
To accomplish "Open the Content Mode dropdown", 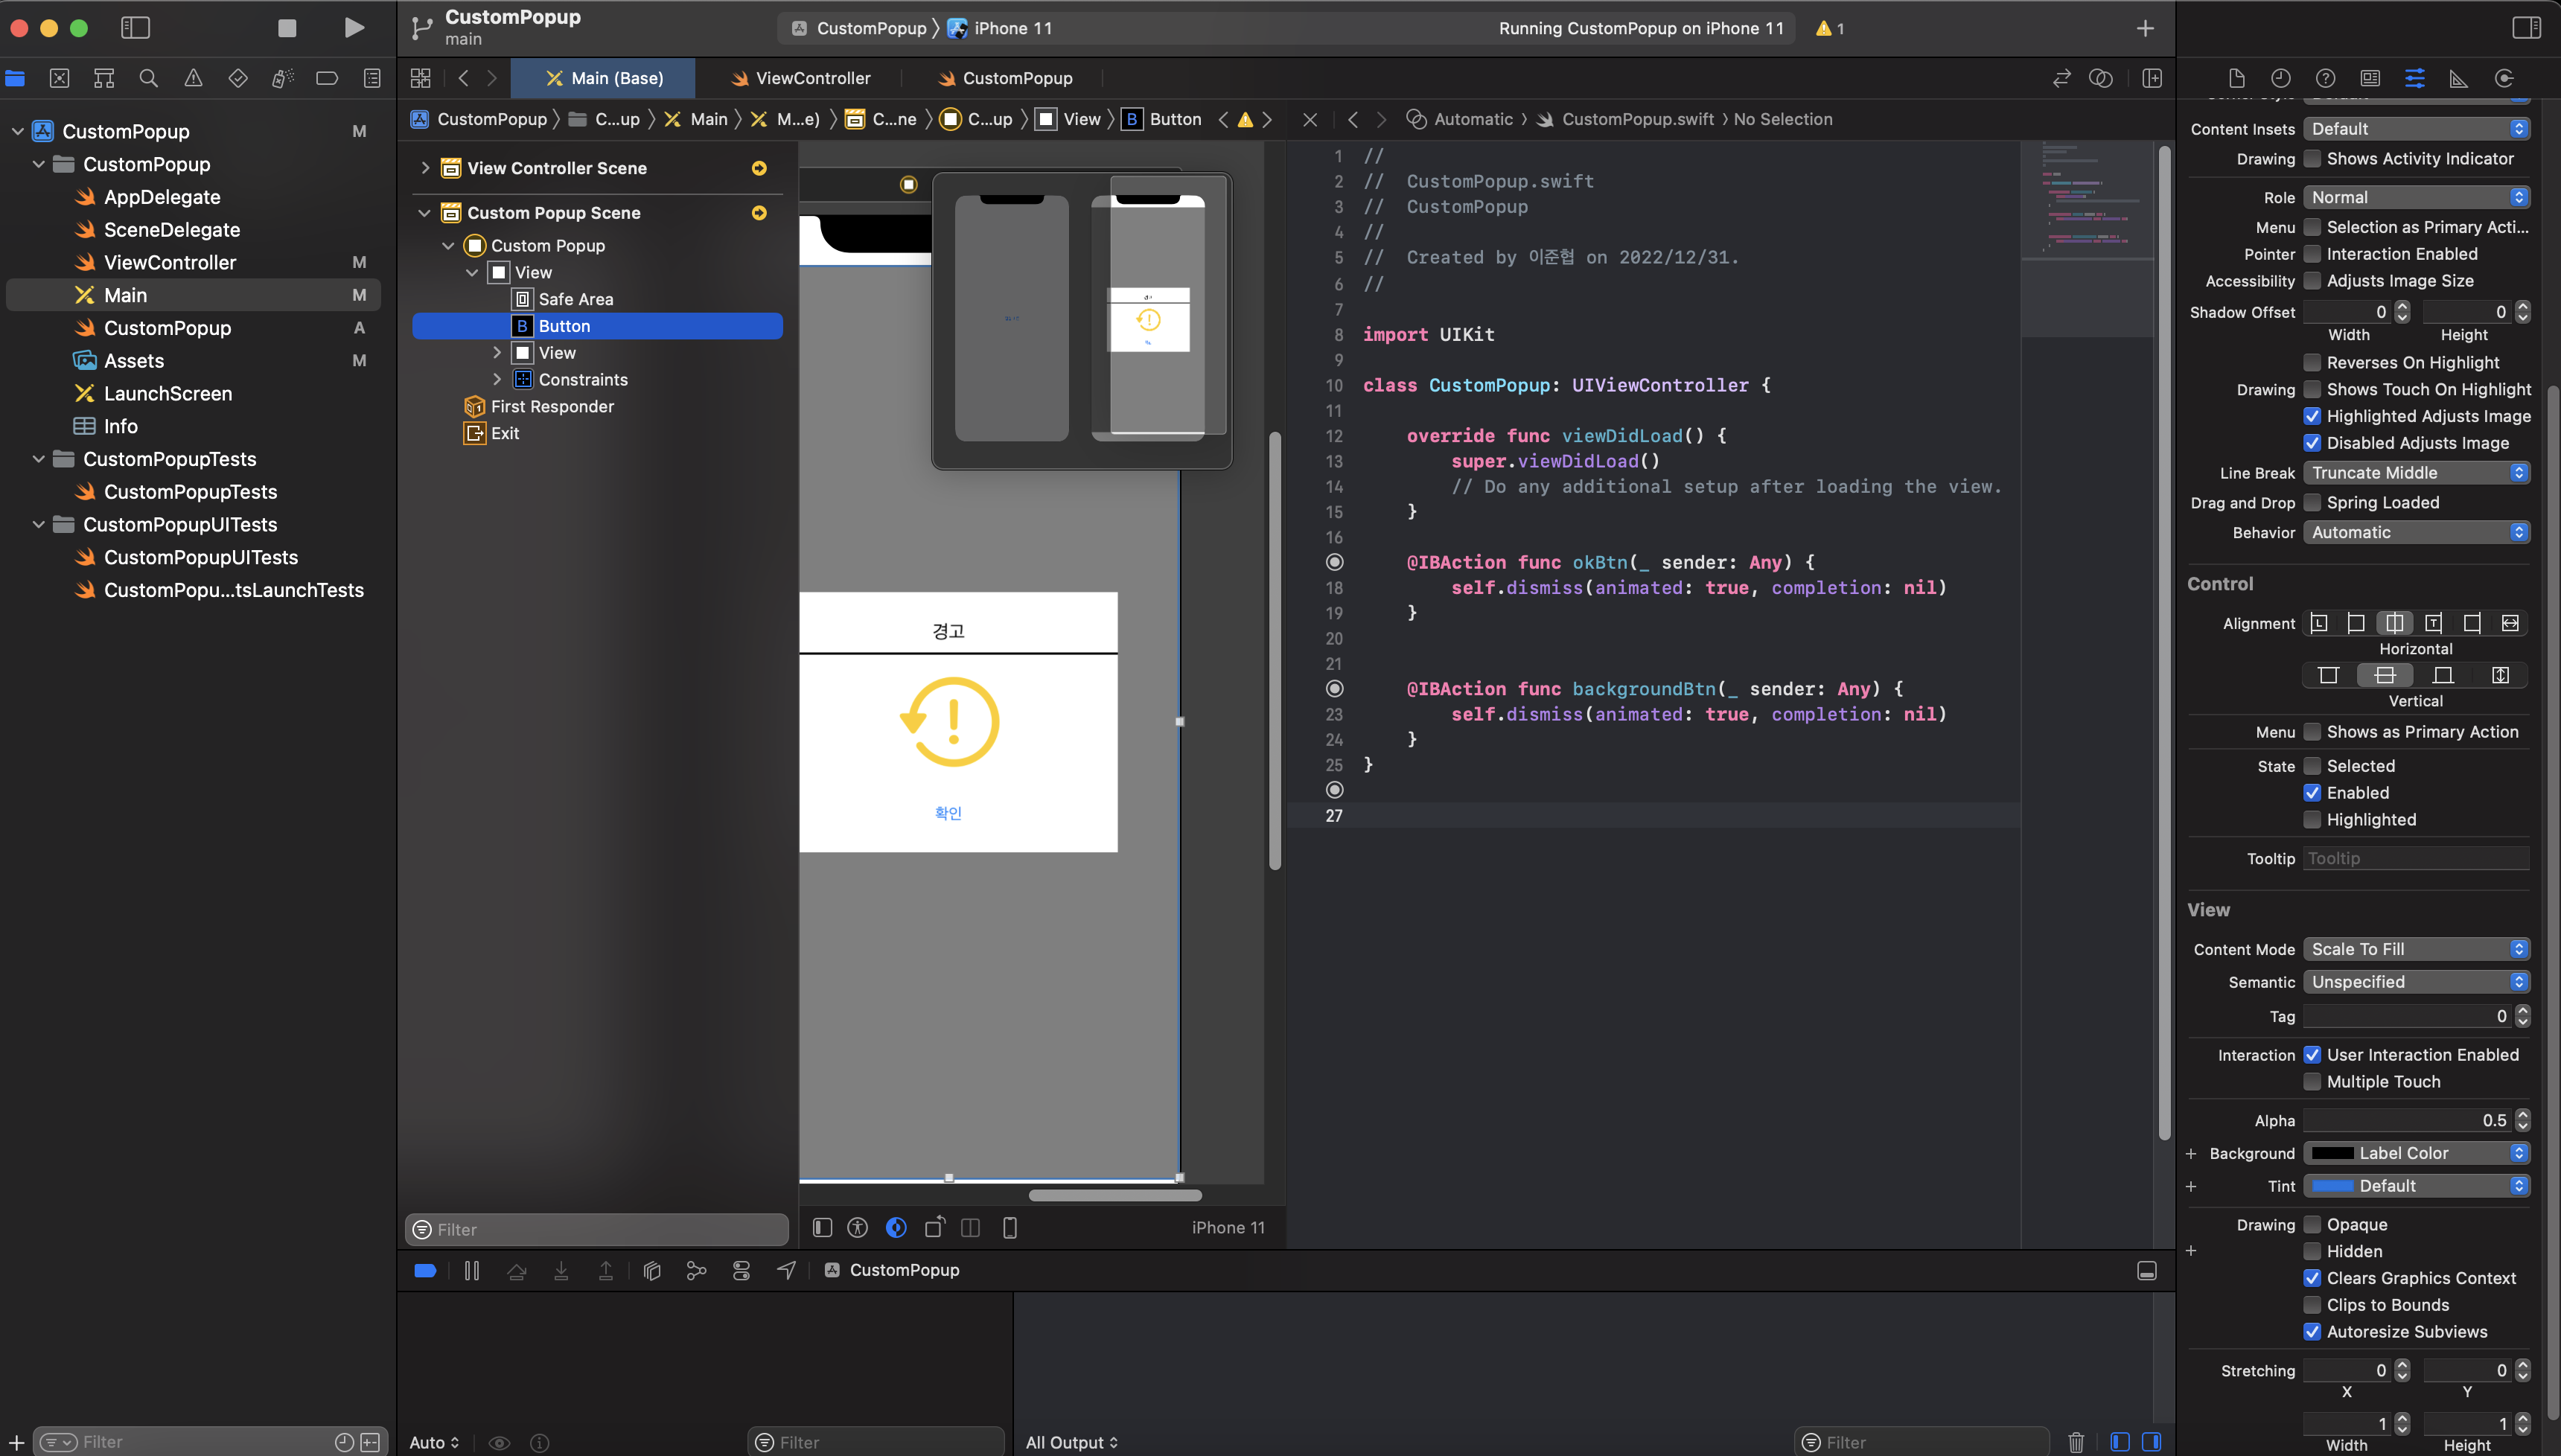I will tap(2416, 949).
